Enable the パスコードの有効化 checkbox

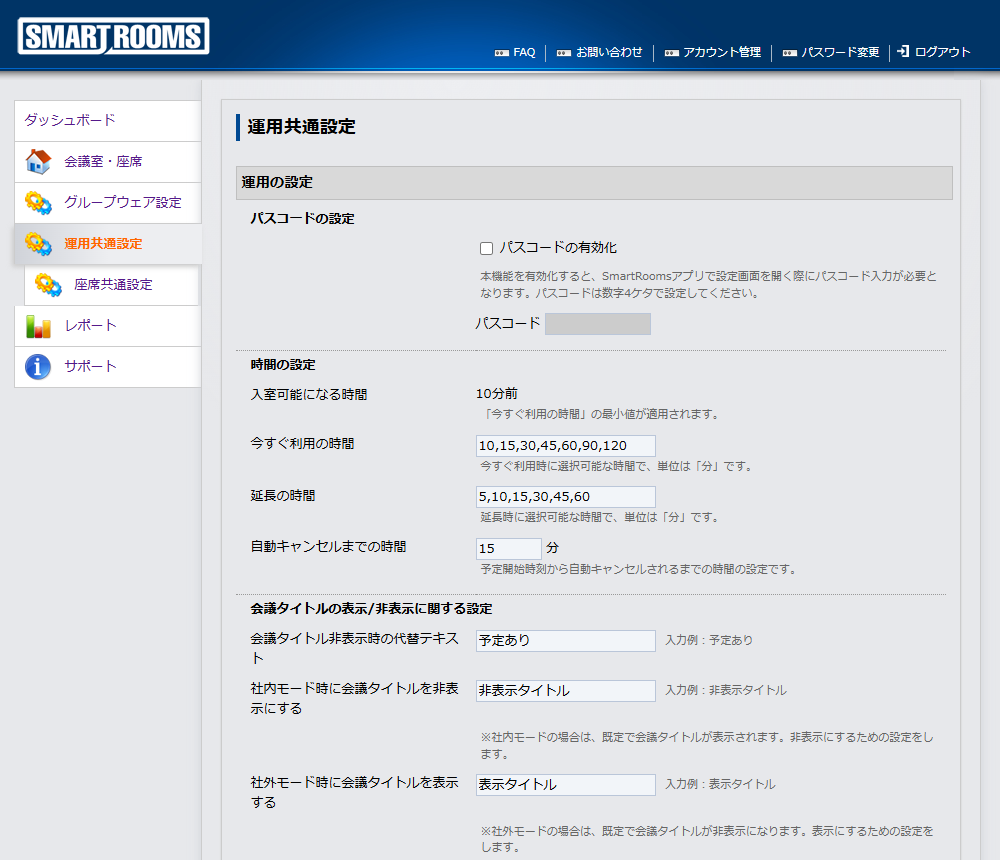coord(487,248)
